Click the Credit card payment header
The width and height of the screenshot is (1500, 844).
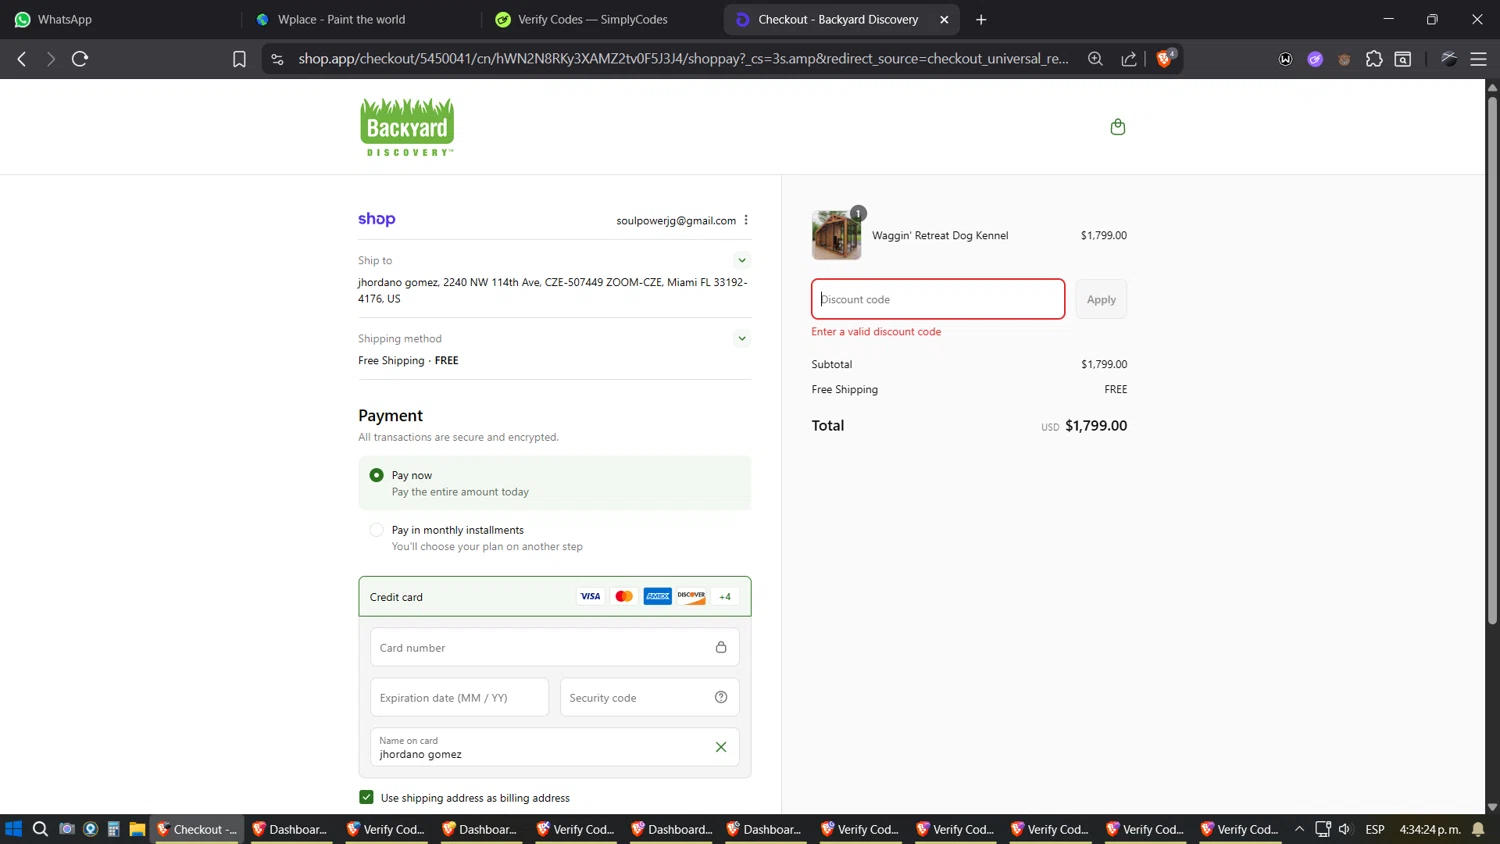click(x=555, y=596)
